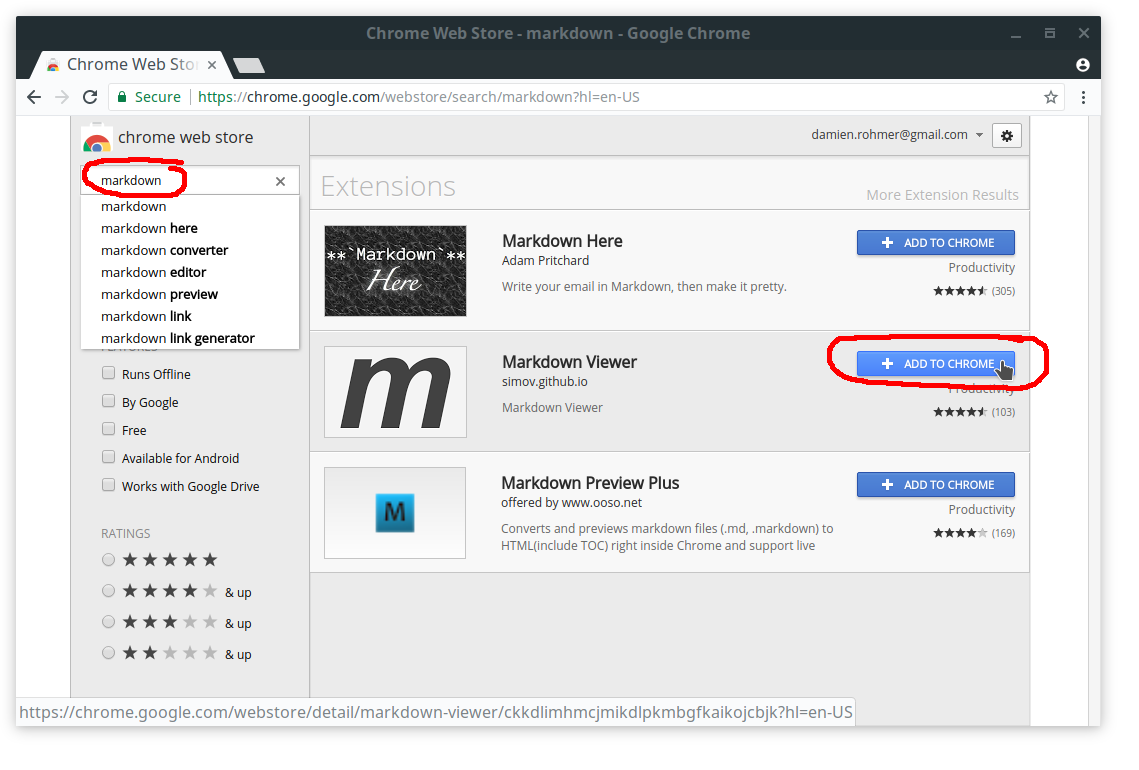
Task: Select the four stars & up rating
Action: 109,591
